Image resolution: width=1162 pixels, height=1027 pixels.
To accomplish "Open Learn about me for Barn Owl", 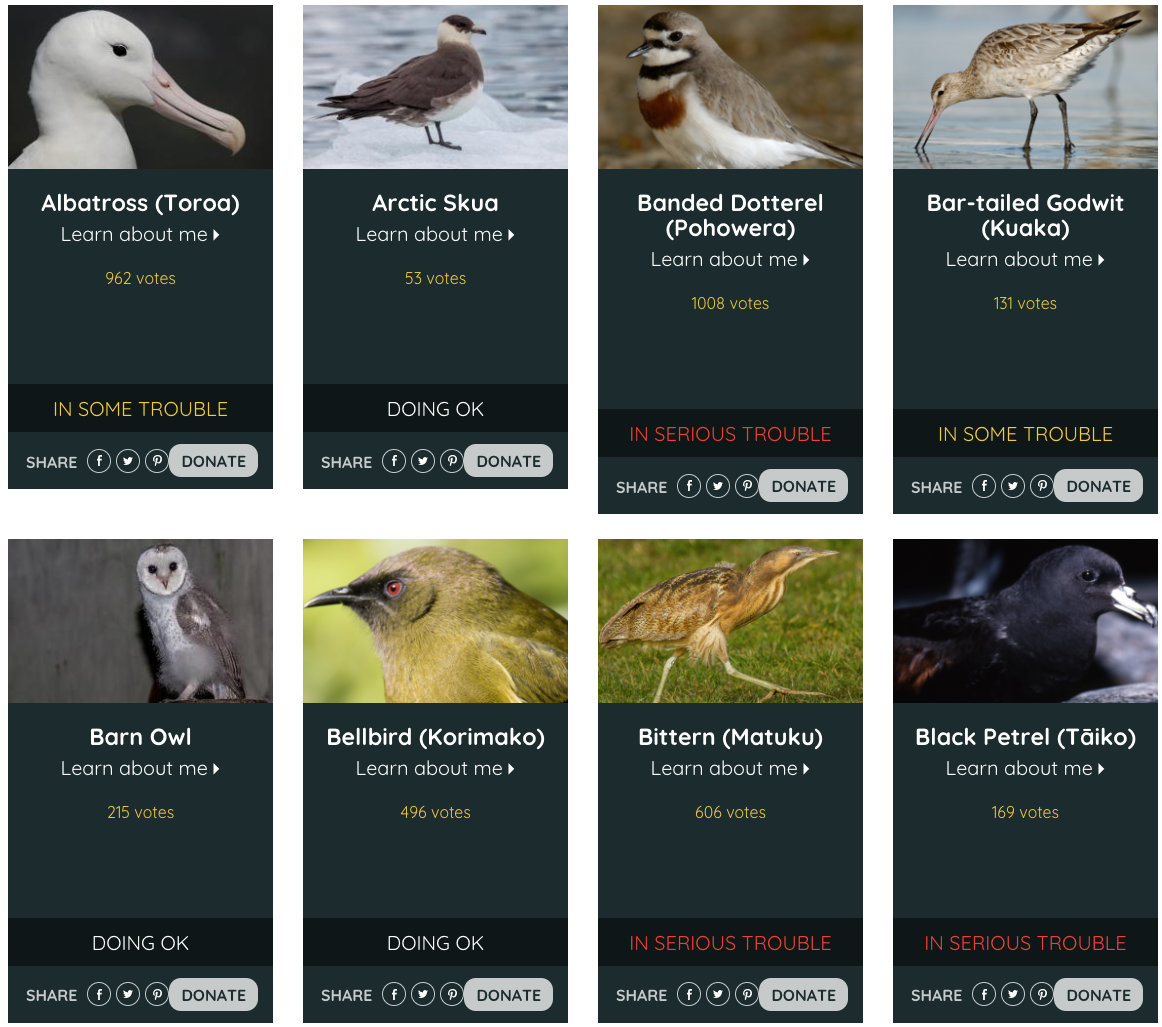I will pos(140,769).
